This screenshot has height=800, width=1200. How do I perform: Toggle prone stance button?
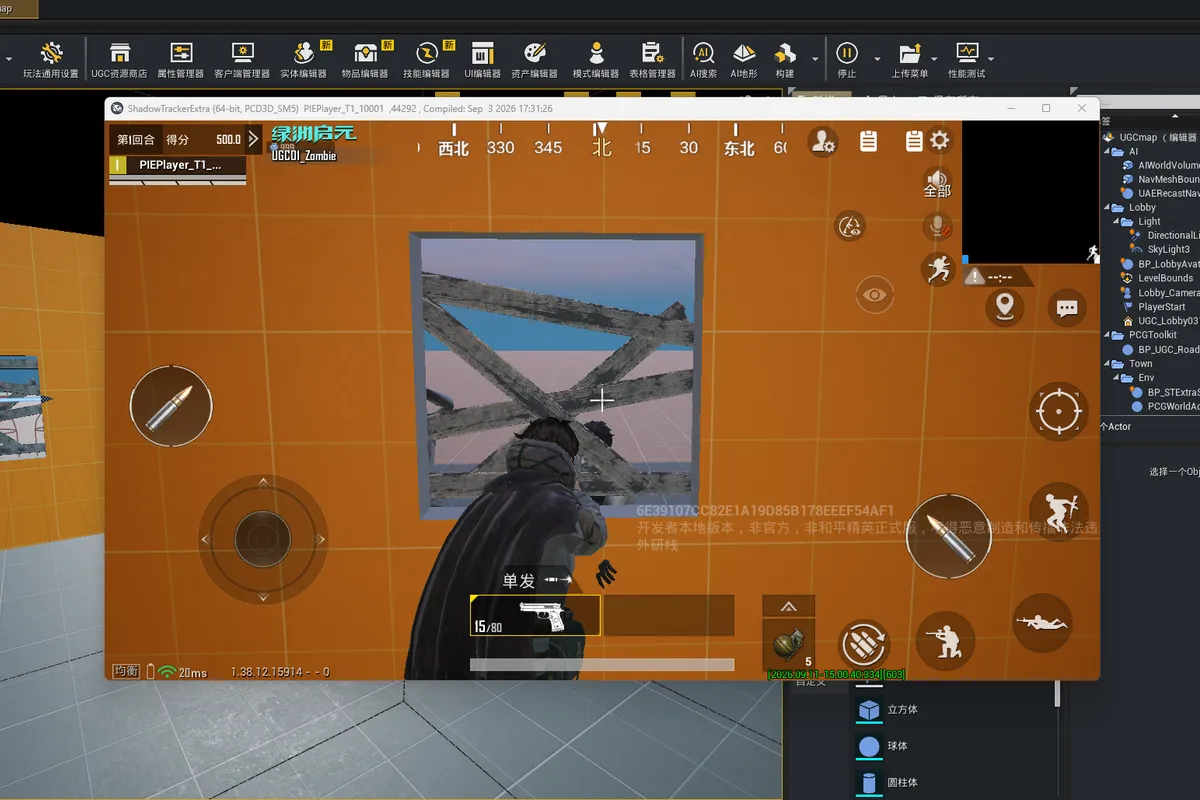[x=1042, y=622]
